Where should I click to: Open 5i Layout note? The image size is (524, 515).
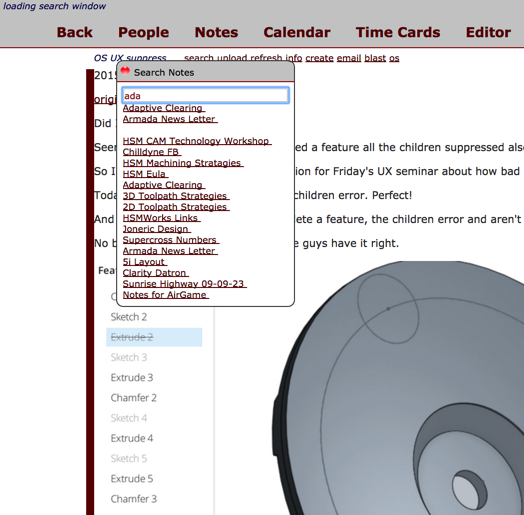(x=145, y=262)
